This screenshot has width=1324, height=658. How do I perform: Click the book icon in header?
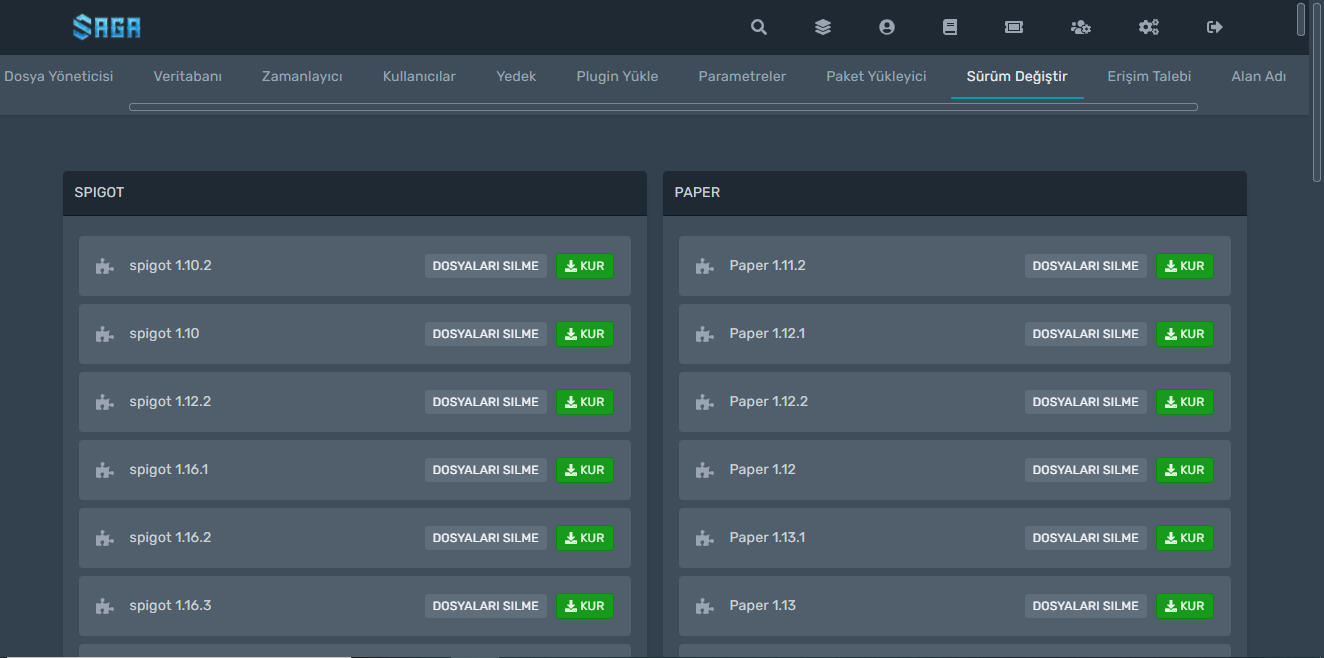[950, 28]
